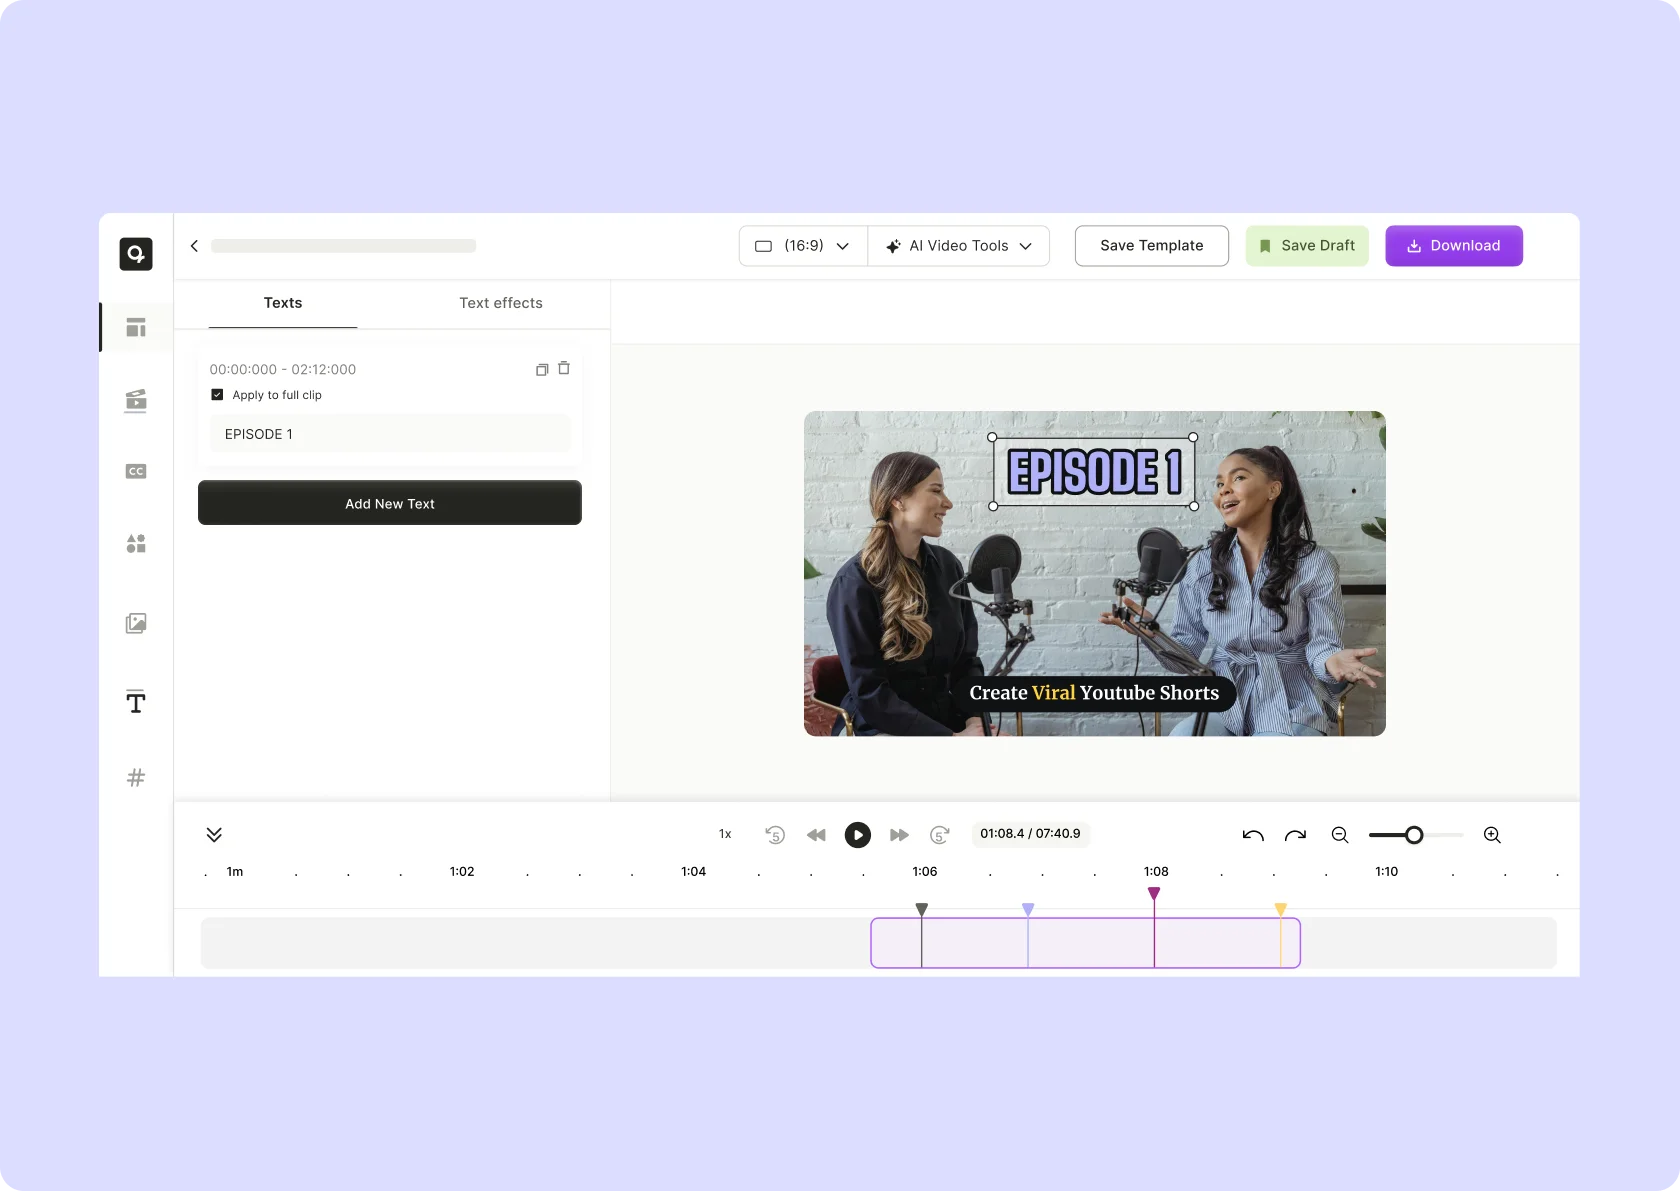Open the media clips panel

coord(136,401)
